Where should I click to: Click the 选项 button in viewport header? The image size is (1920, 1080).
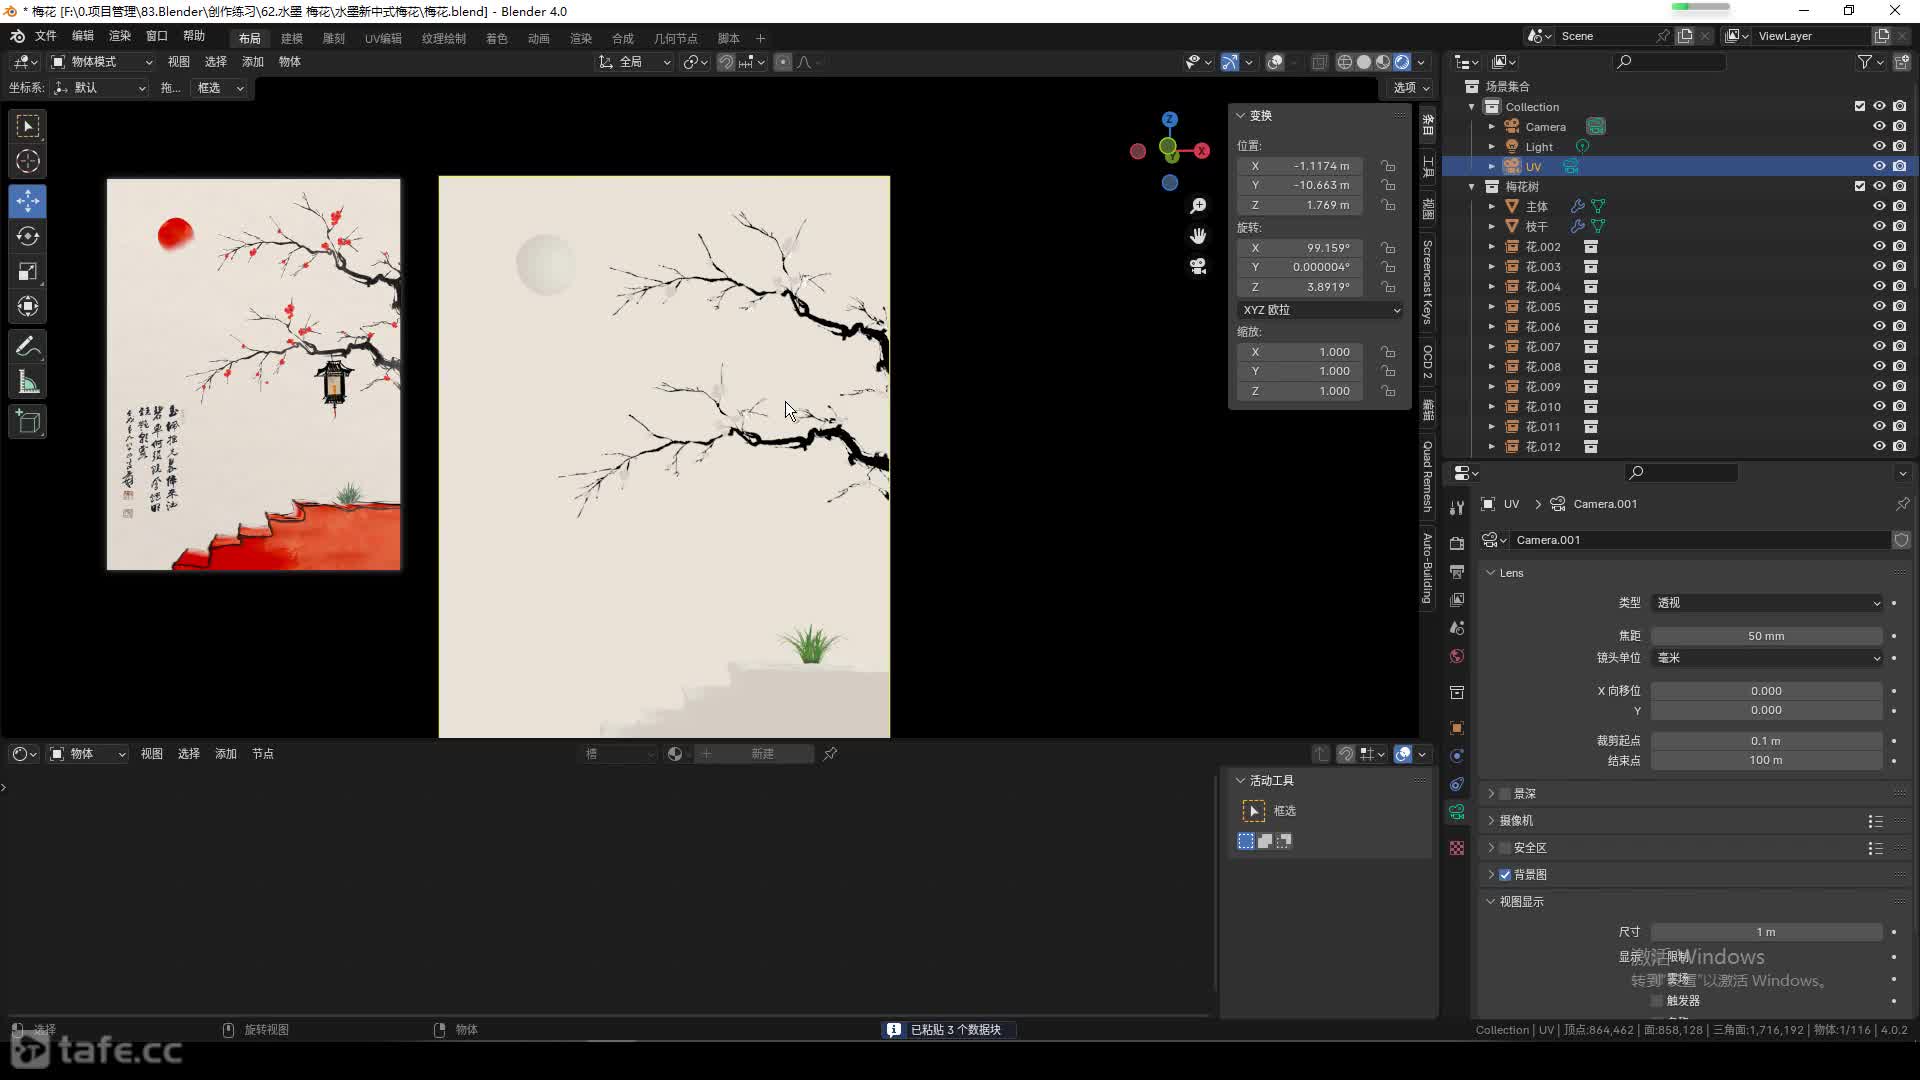1411,88
